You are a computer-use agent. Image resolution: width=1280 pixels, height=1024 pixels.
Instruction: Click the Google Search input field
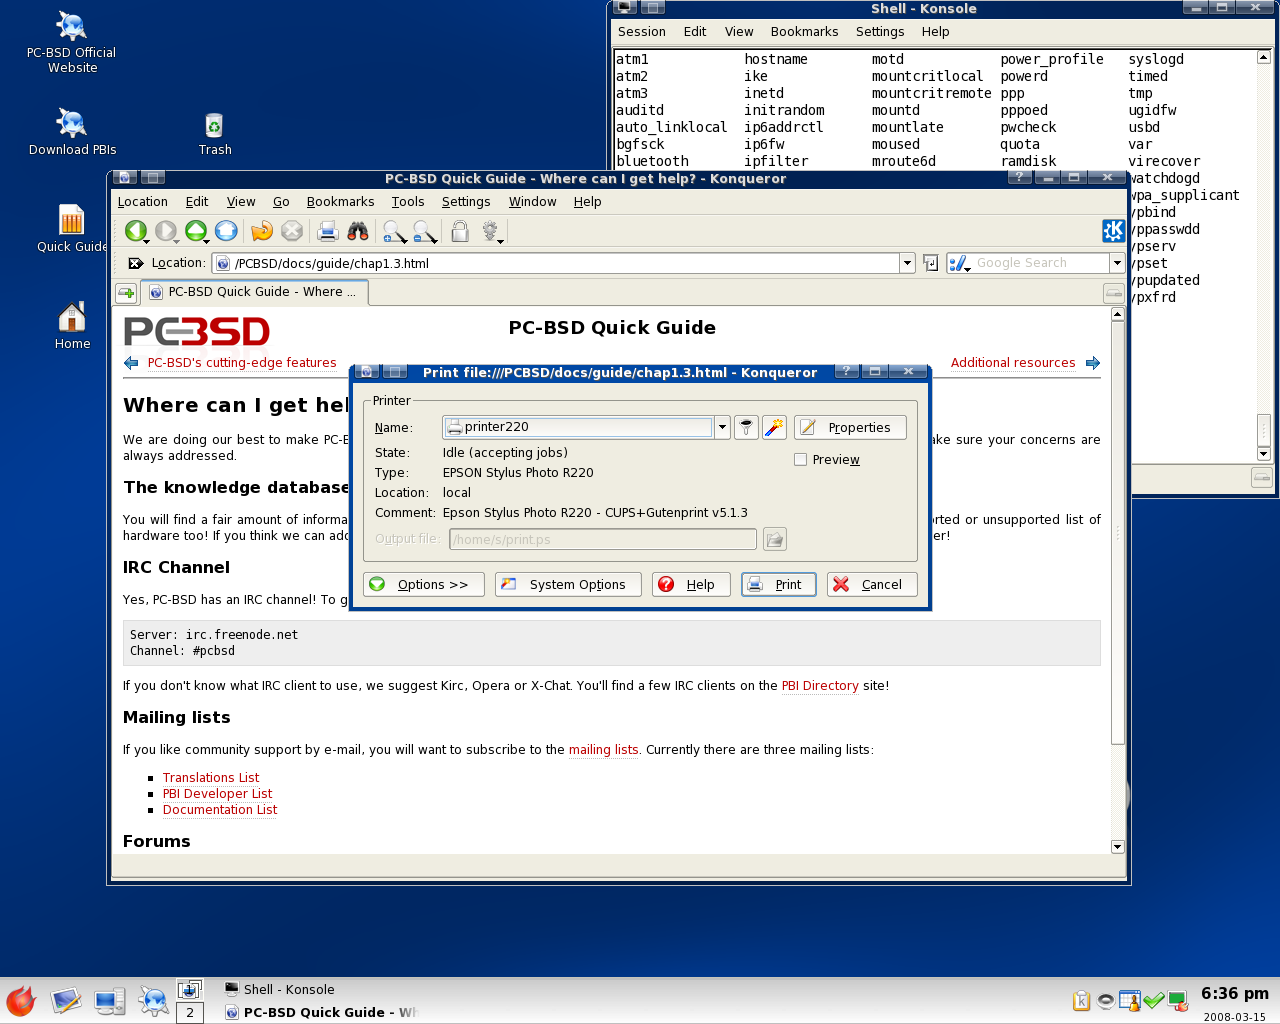[1041, 263]
